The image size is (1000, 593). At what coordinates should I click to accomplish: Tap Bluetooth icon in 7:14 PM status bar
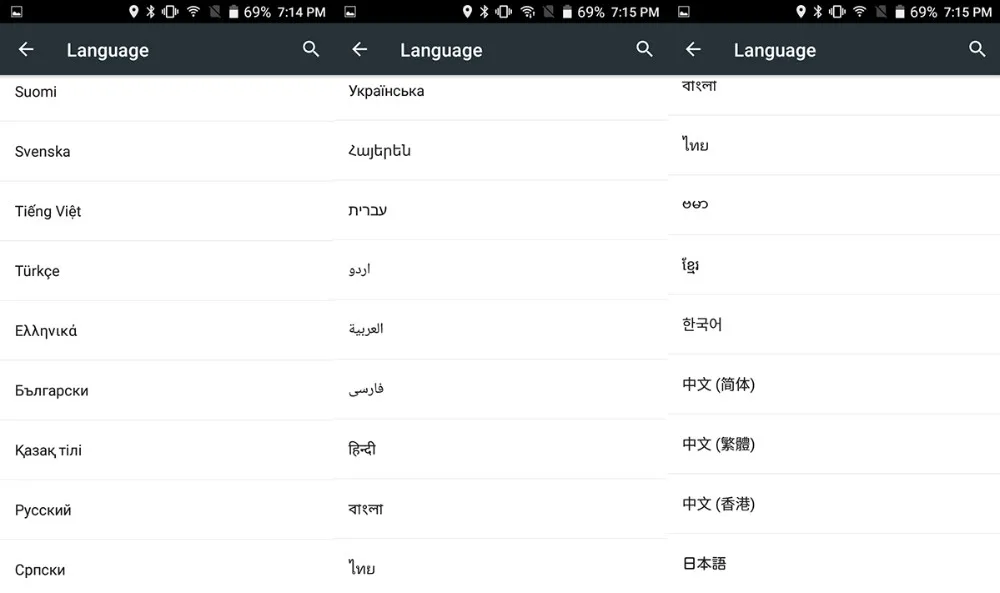[151, 11]
